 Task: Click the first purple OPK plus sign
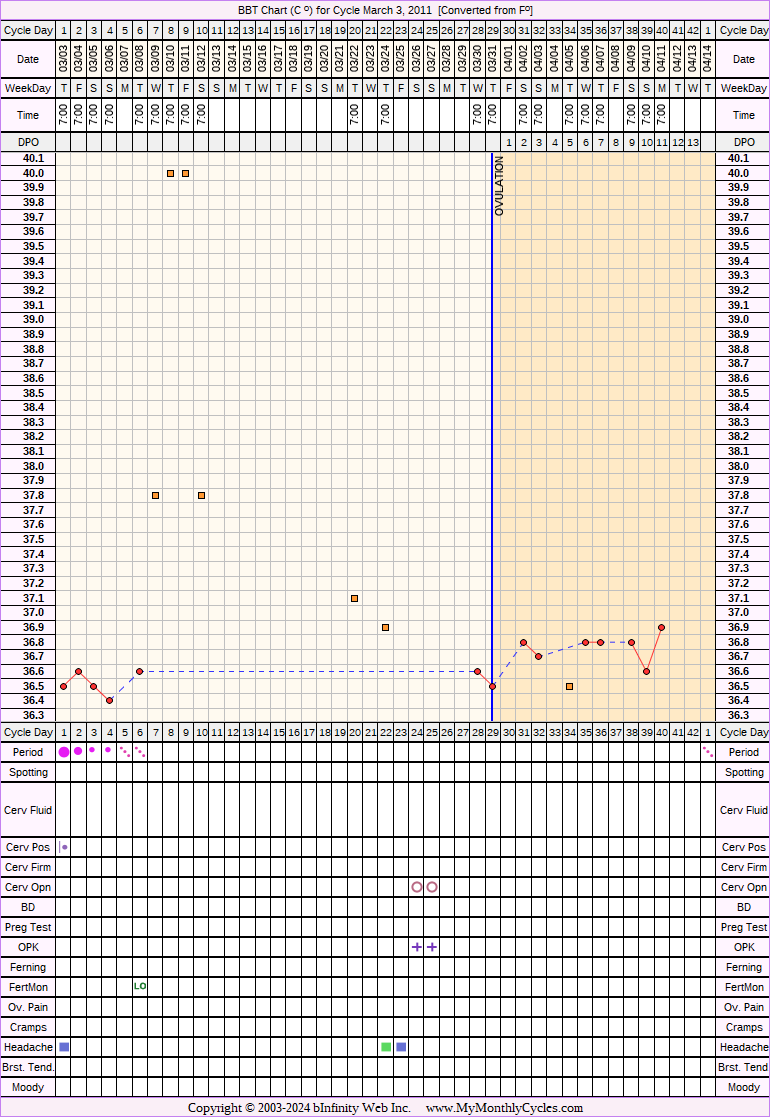417,947
